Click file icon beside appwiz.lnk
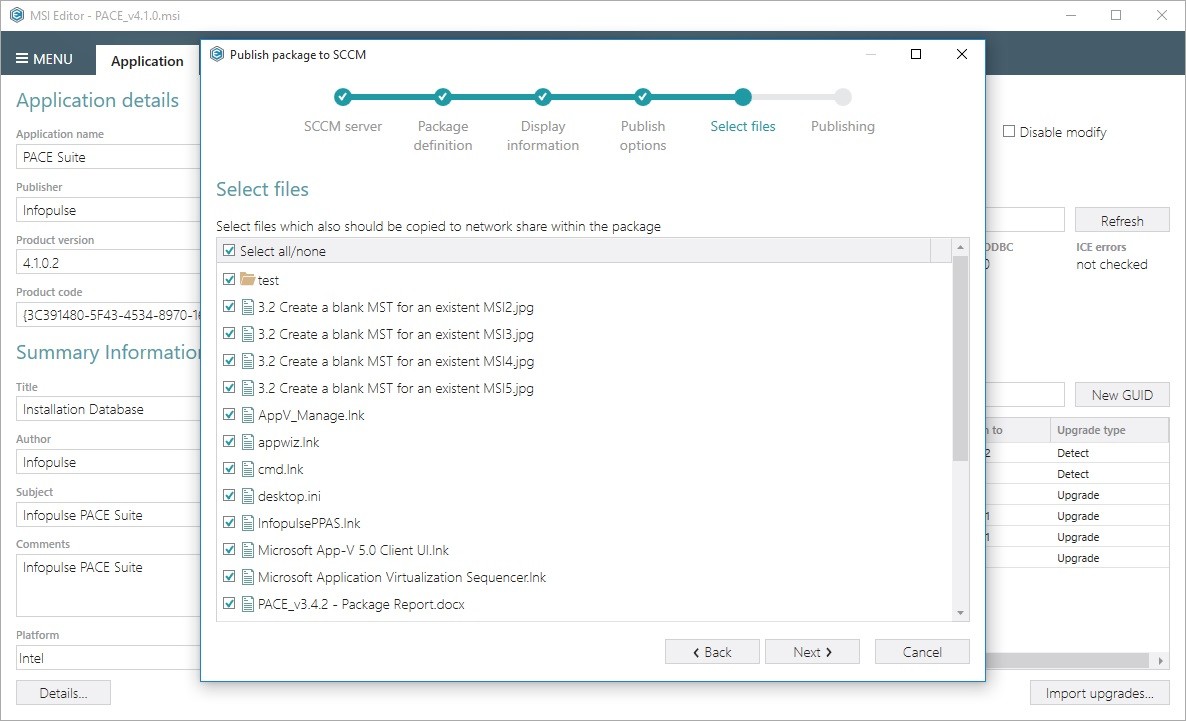 click(247, 442)
